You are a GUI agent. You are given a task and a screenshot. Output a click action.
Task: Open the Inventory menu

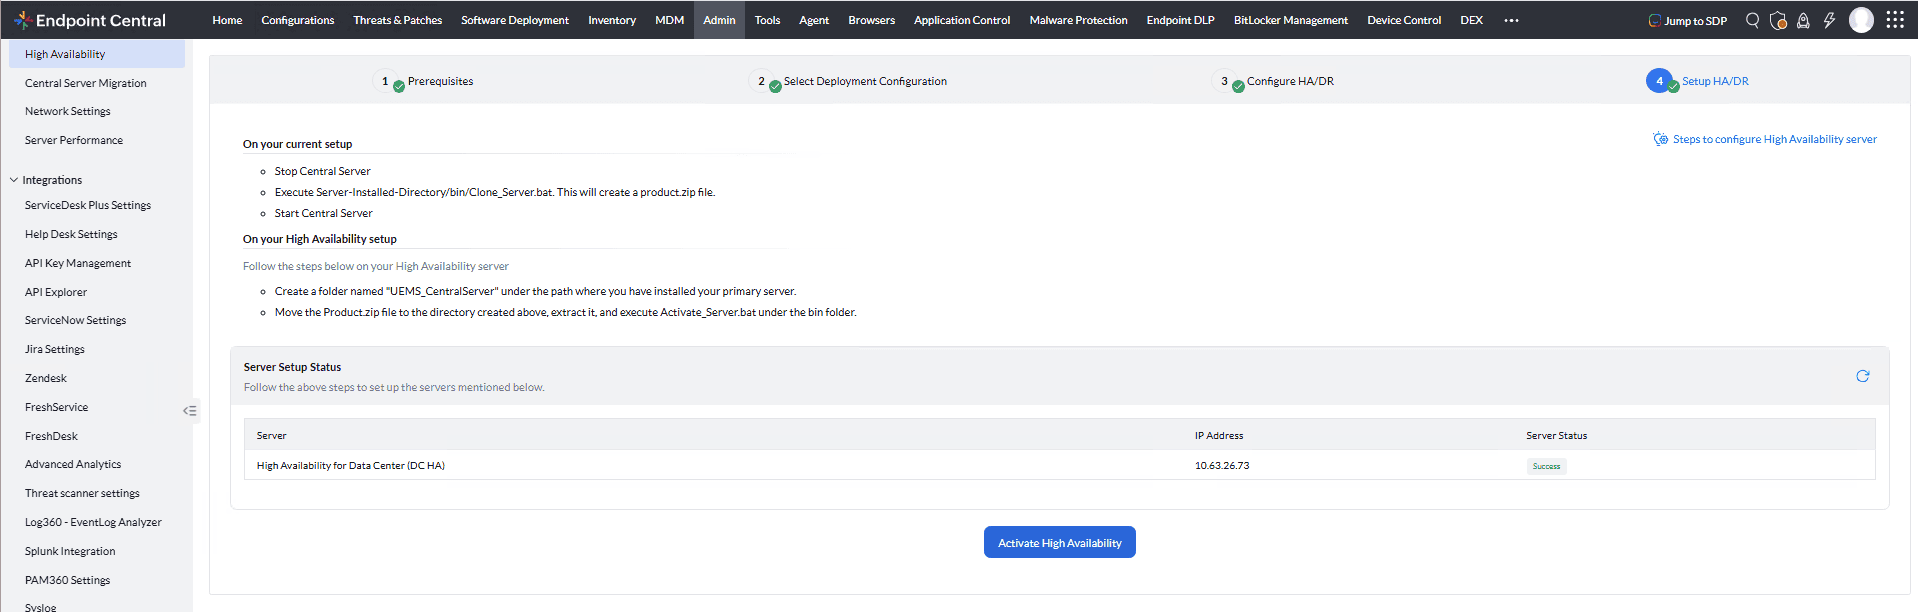[x=612, y=20]
